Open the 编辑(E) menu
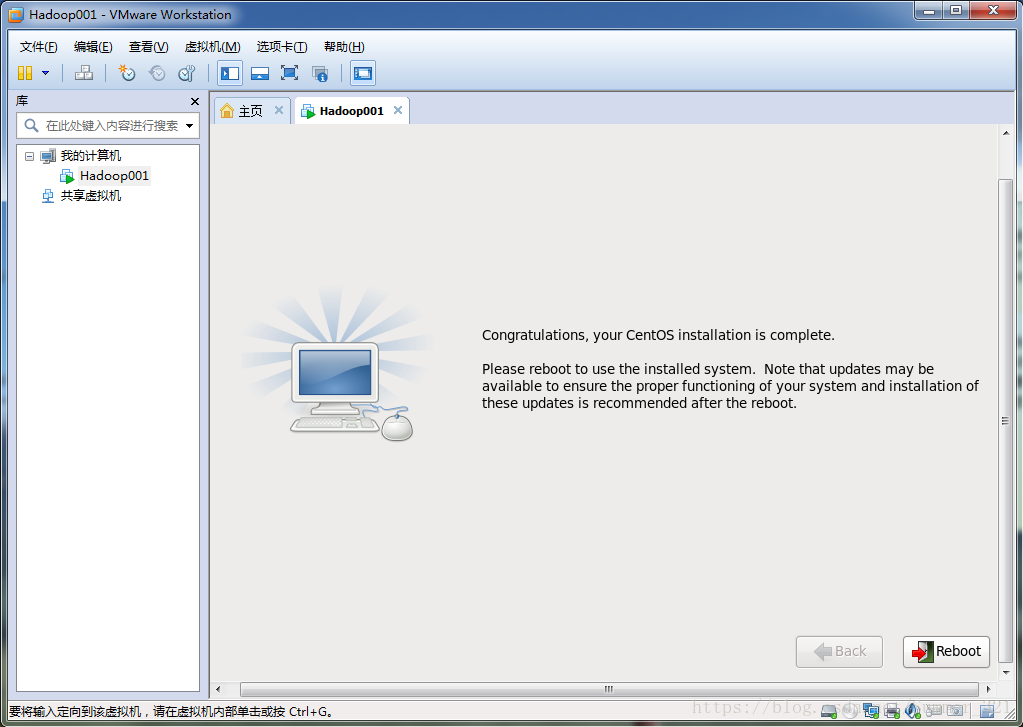Viewport: 1023px width, 727px height. coord(93,47)
